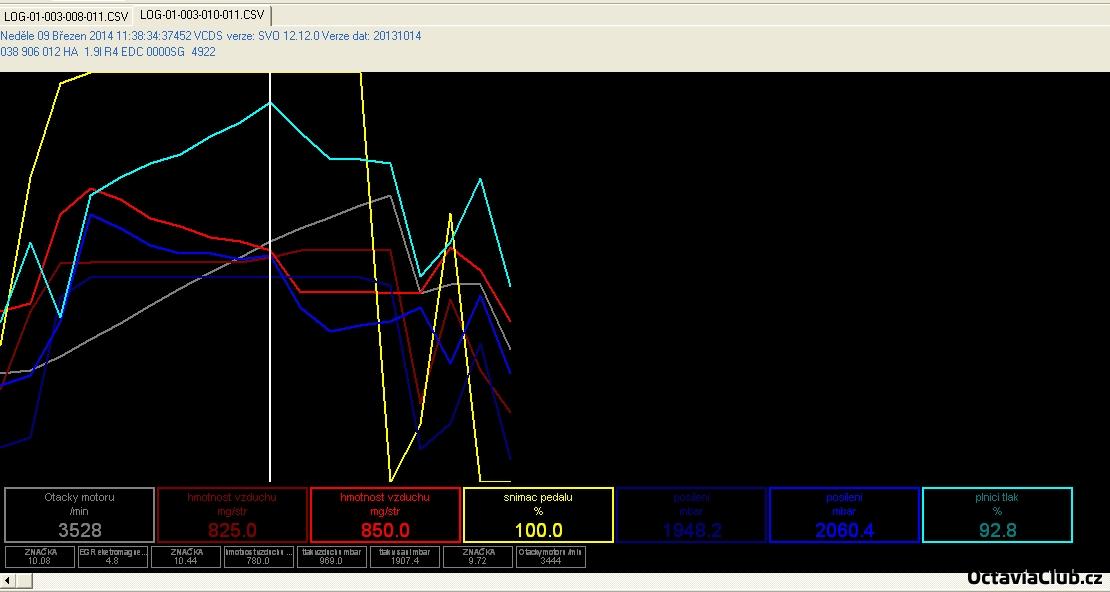Select the dark red hmotnost vzduchu 825.0 box
The image size is (1110, 592).
(x=232, y=515)
